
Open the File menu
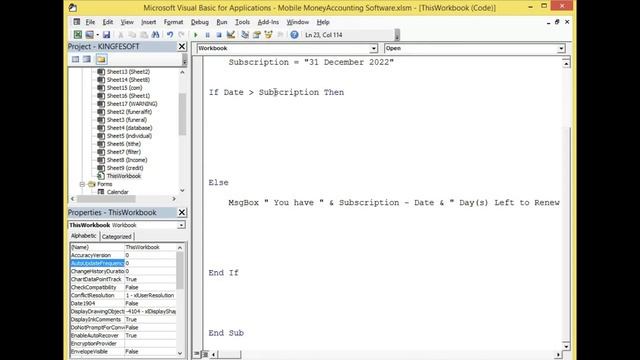coord(90,22)
